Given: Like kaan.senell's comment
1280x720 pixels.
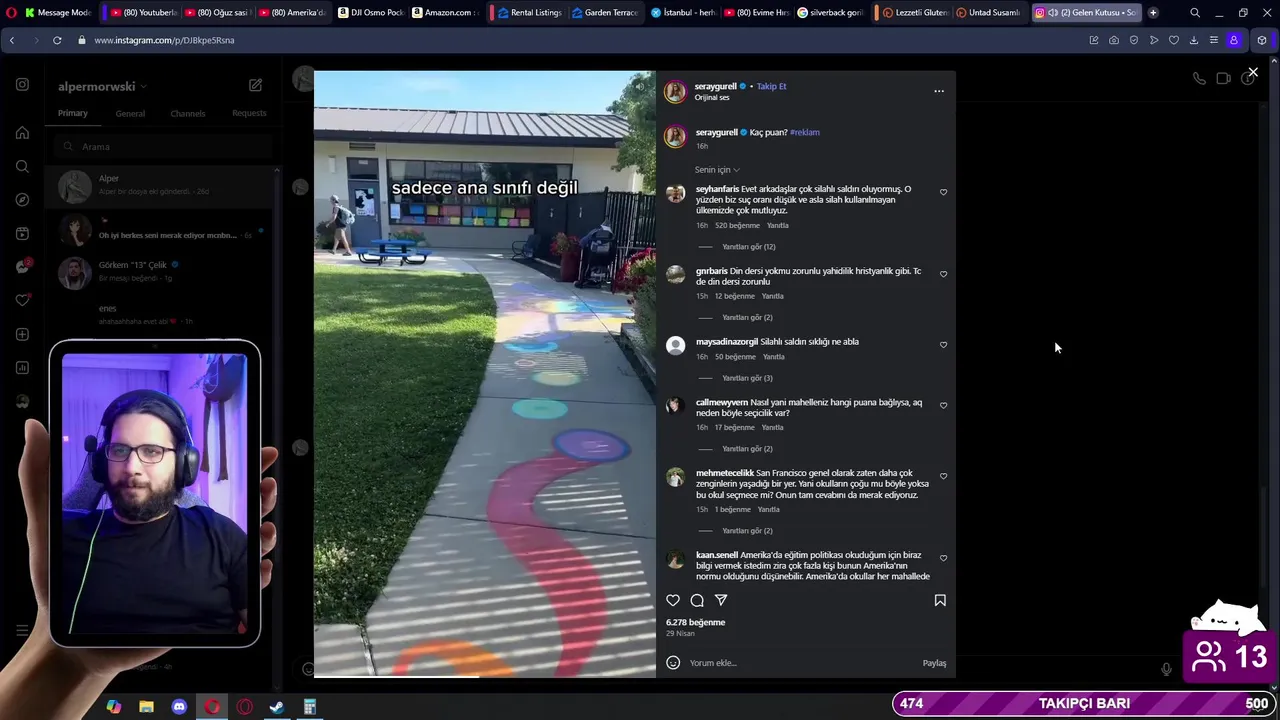Looking at the screenshot, I should point(943,559).
